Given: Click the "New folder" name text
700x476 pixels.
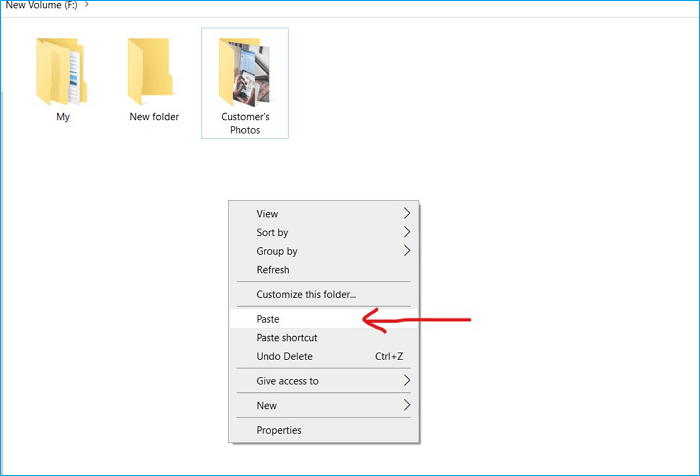Looking at the screenshot, I should pos(154,117).
